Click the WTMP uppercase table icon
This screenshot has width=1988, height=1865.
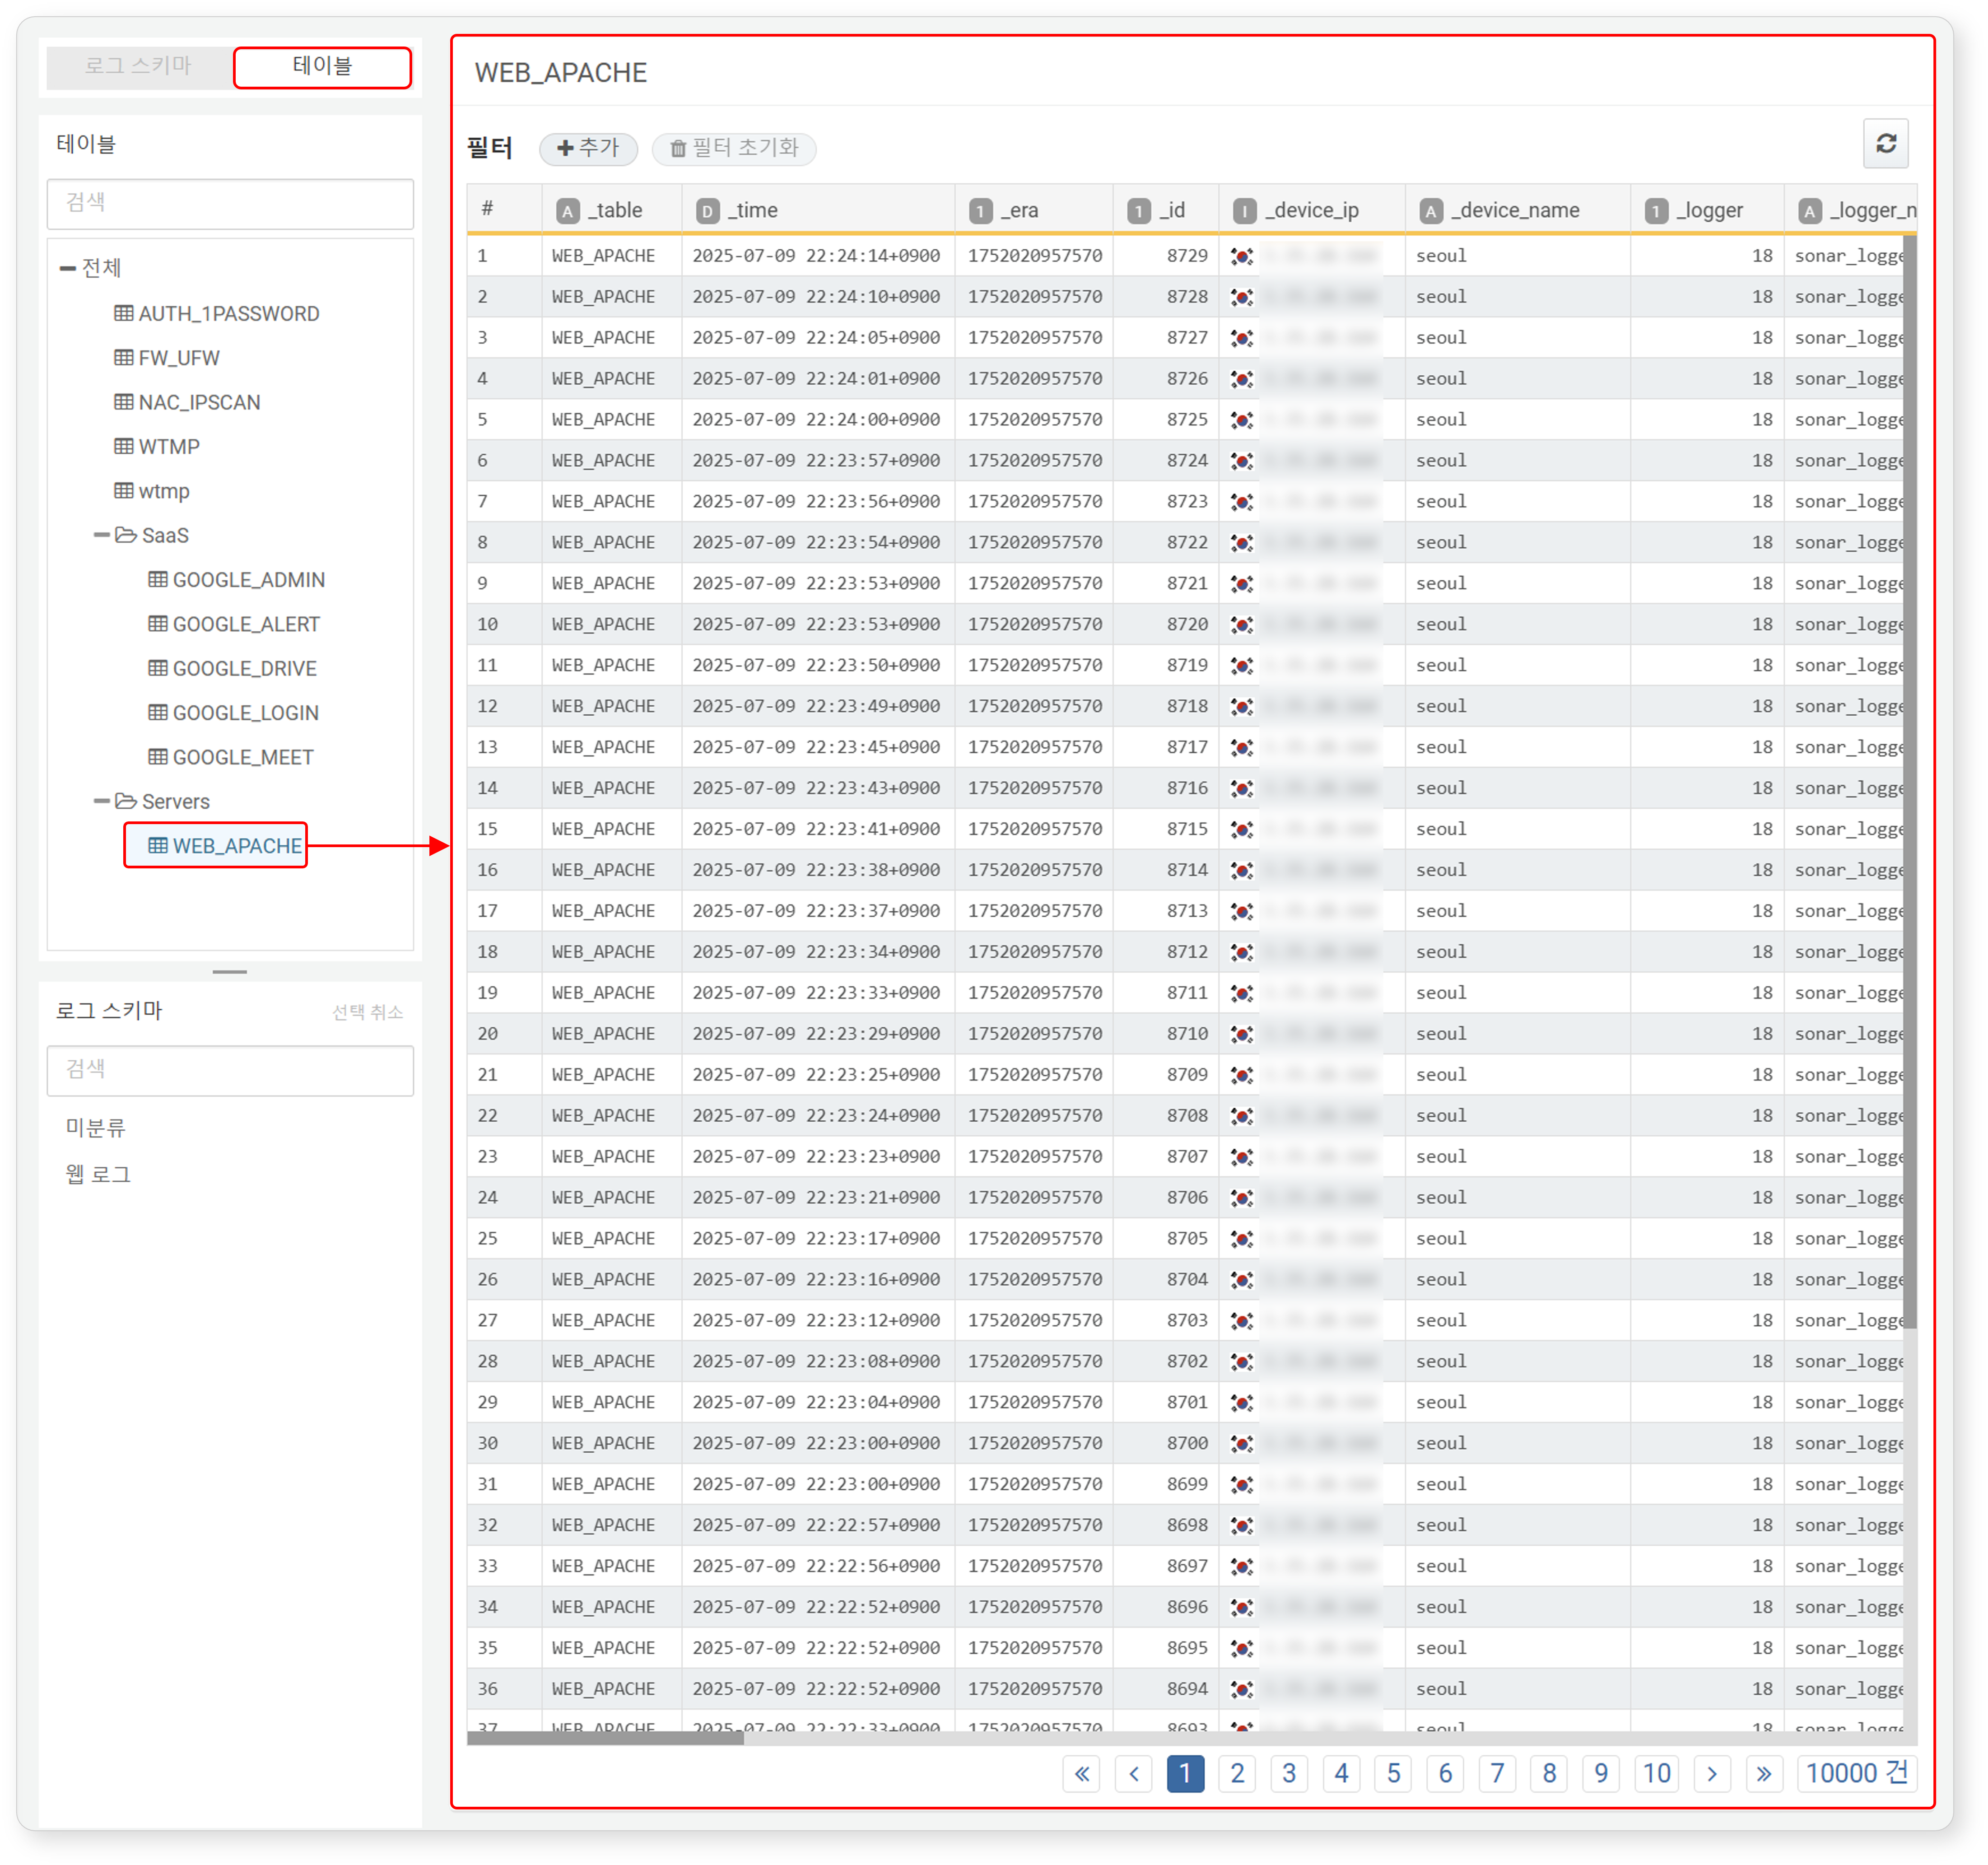click(x=124, y=446)
